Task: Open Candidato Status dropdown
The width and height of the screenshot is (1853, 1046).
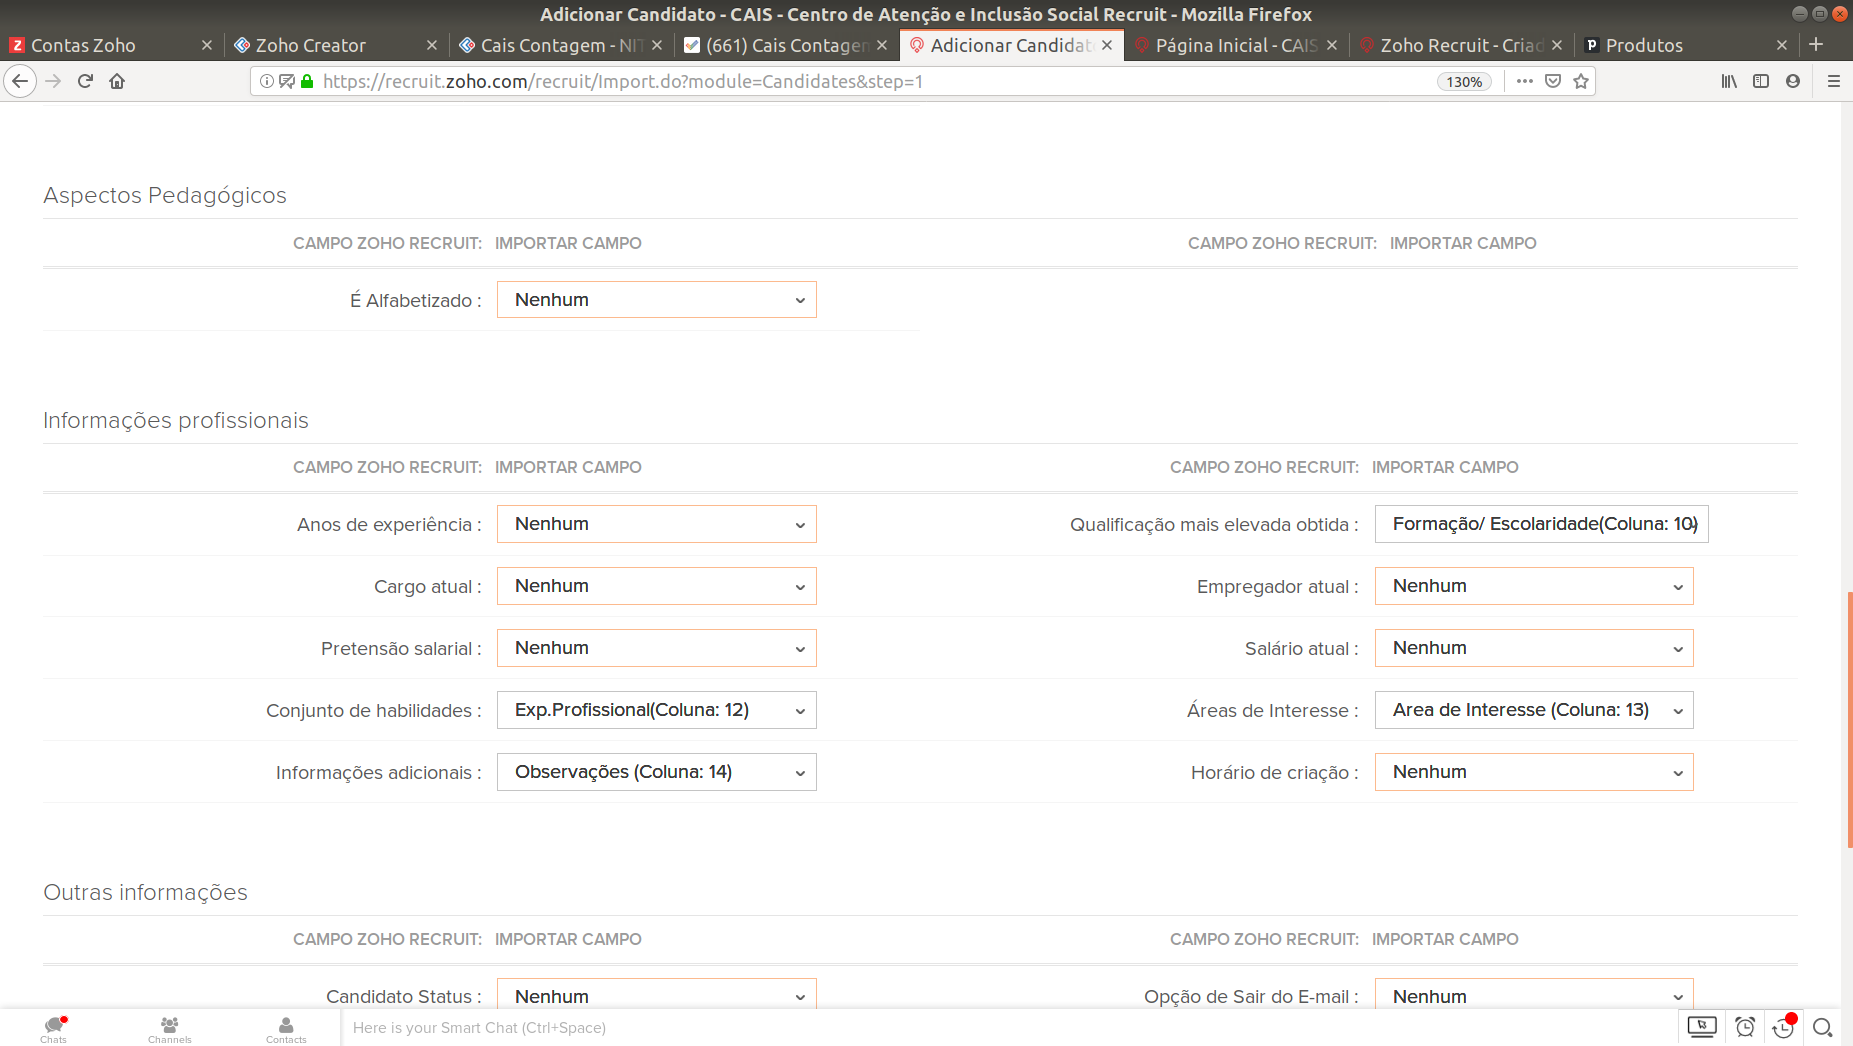Action: tap(657, 994)
